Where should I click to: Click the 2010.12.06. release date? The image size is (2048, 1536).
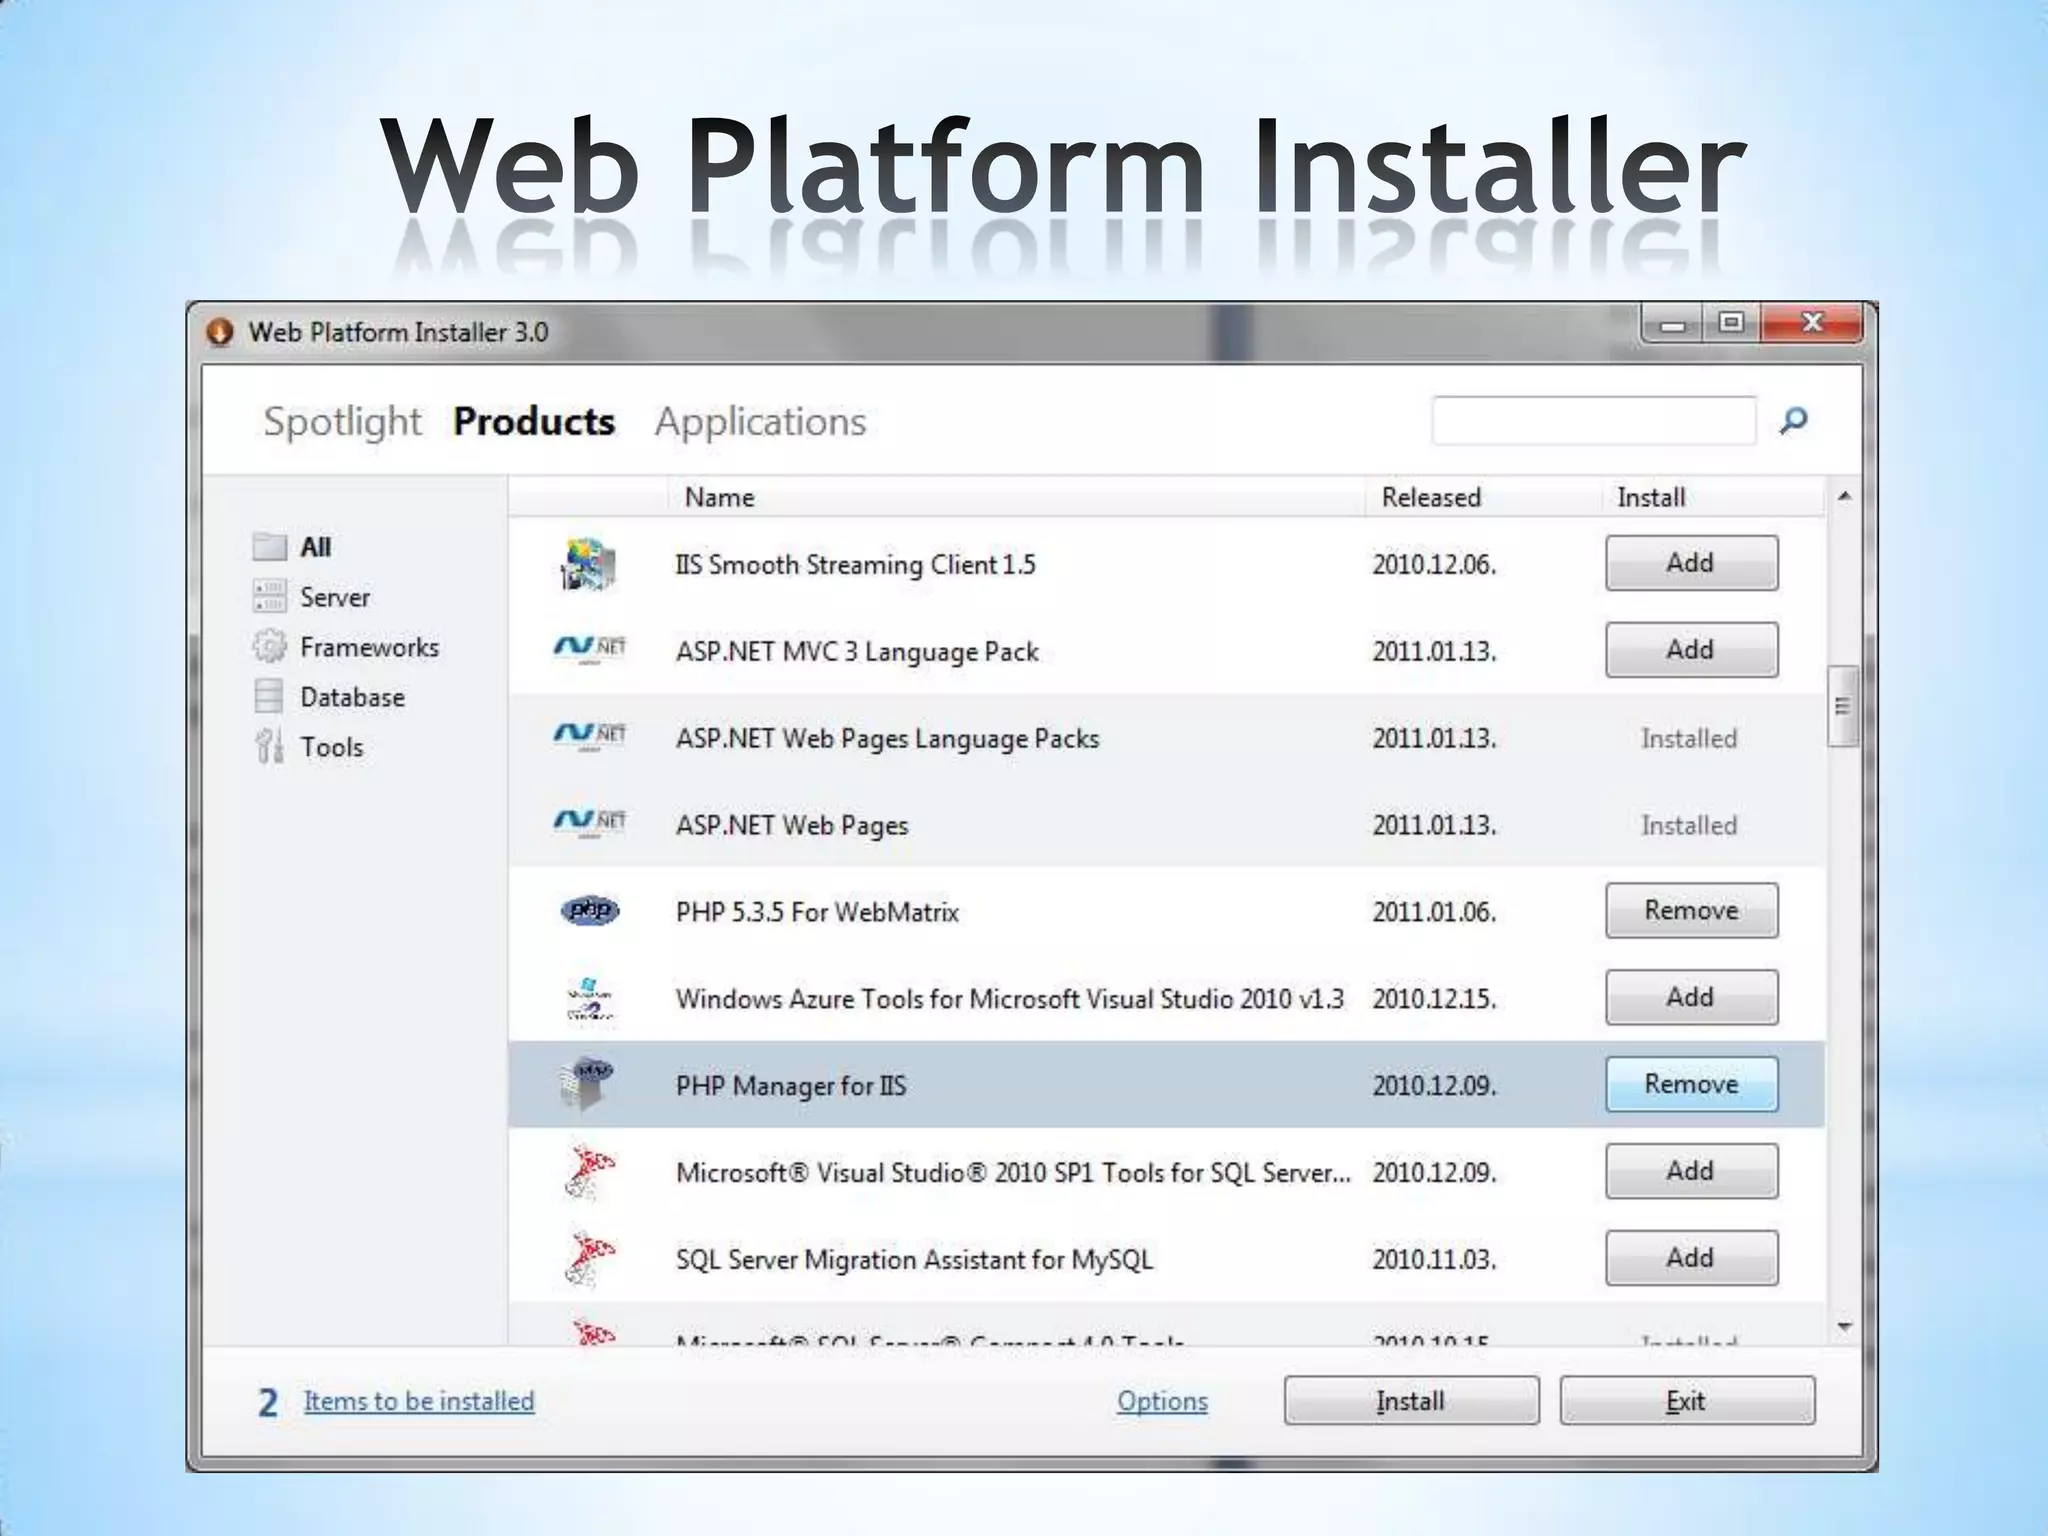[1434, 565]
